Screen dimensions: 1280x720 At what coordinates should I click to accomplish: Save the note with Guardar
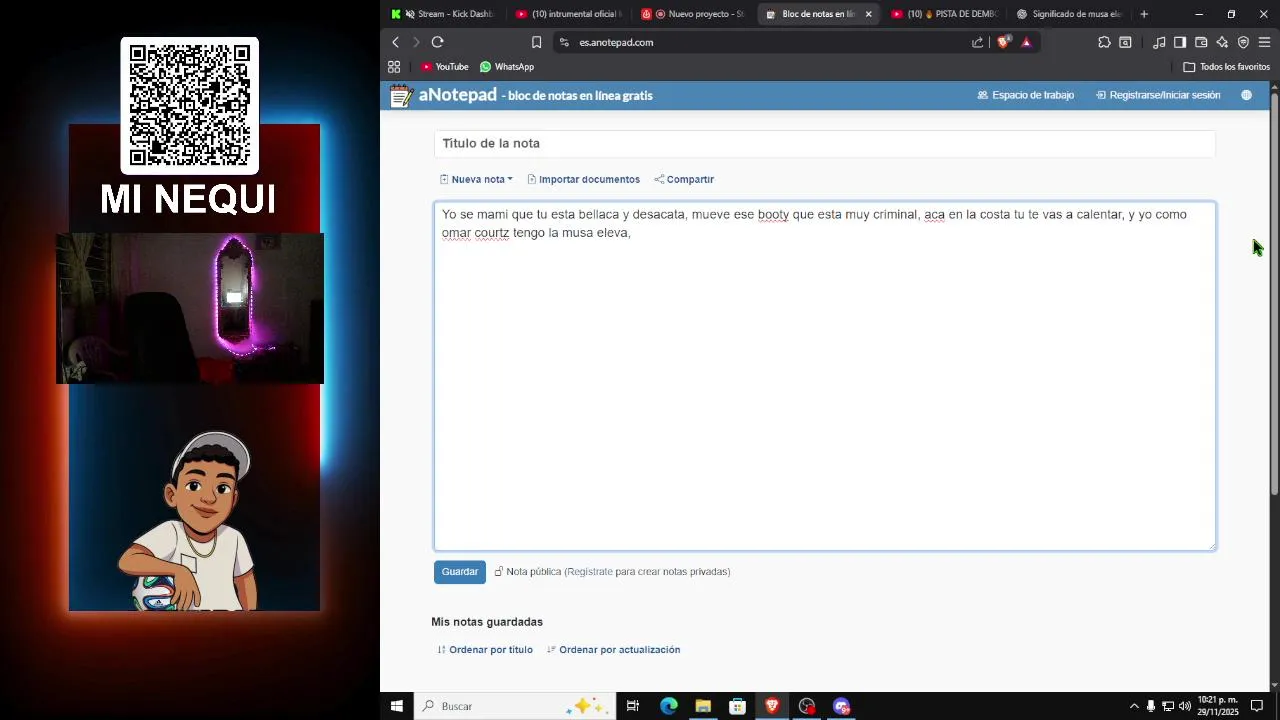(x=460, y=572)
